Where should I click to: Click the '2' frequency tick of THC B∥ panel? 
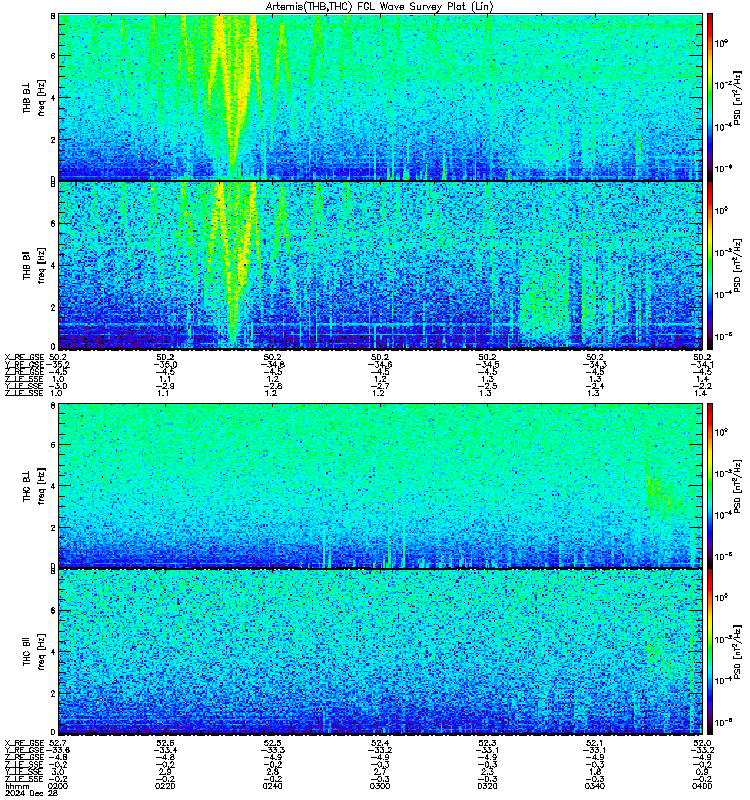coord(53,693)
